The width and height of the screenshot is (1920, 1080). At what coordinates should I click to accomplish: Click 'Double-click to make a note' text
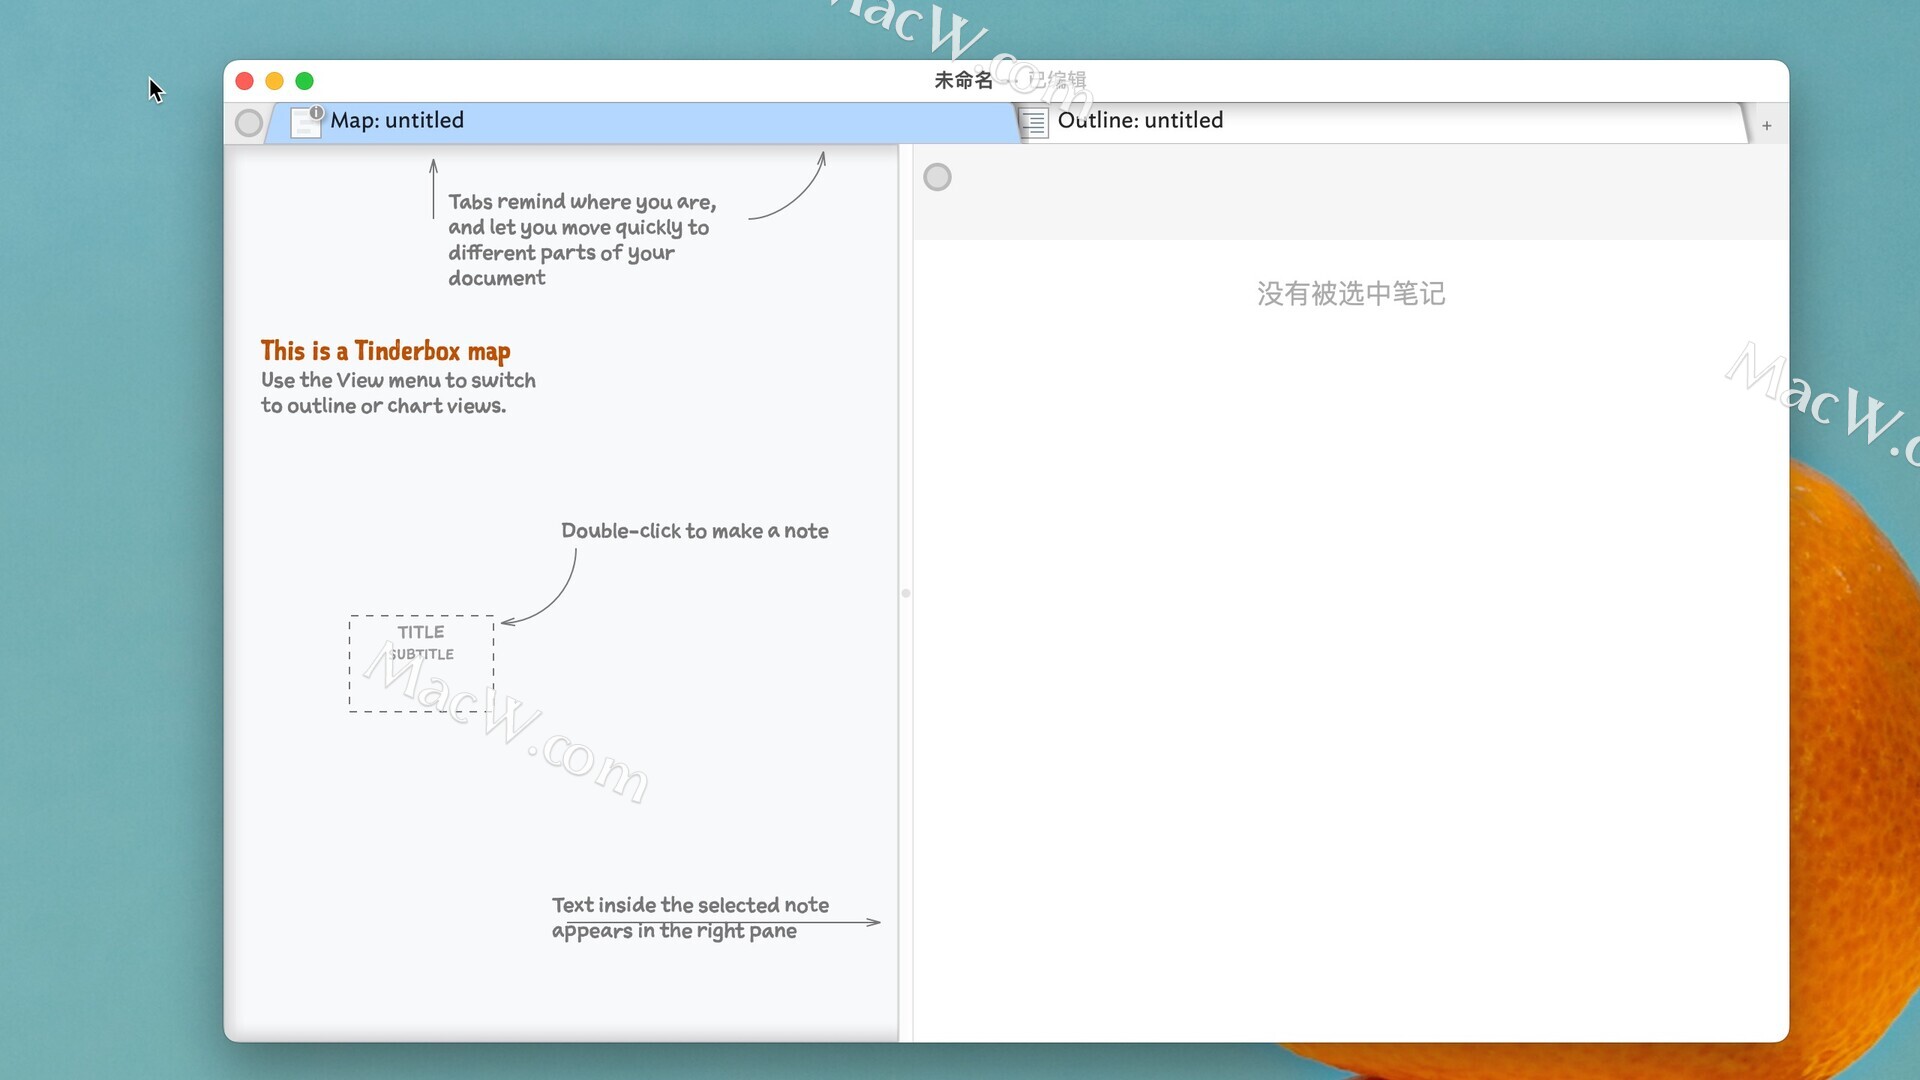[694, 531]
